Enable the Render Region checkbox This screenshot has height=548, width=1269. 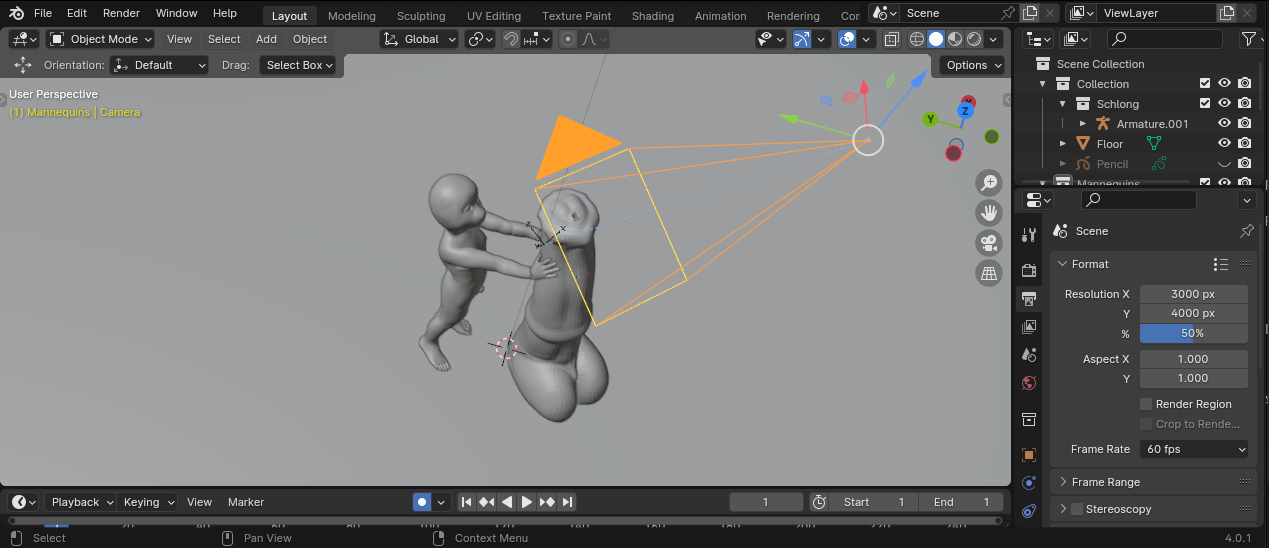[x=1146, y=404]
